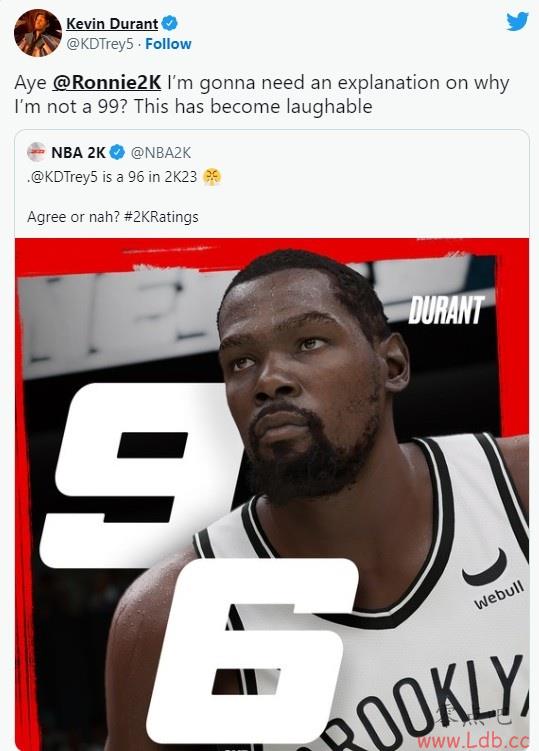Click the Webull sponsor logo on jersey

click(499, 595)
